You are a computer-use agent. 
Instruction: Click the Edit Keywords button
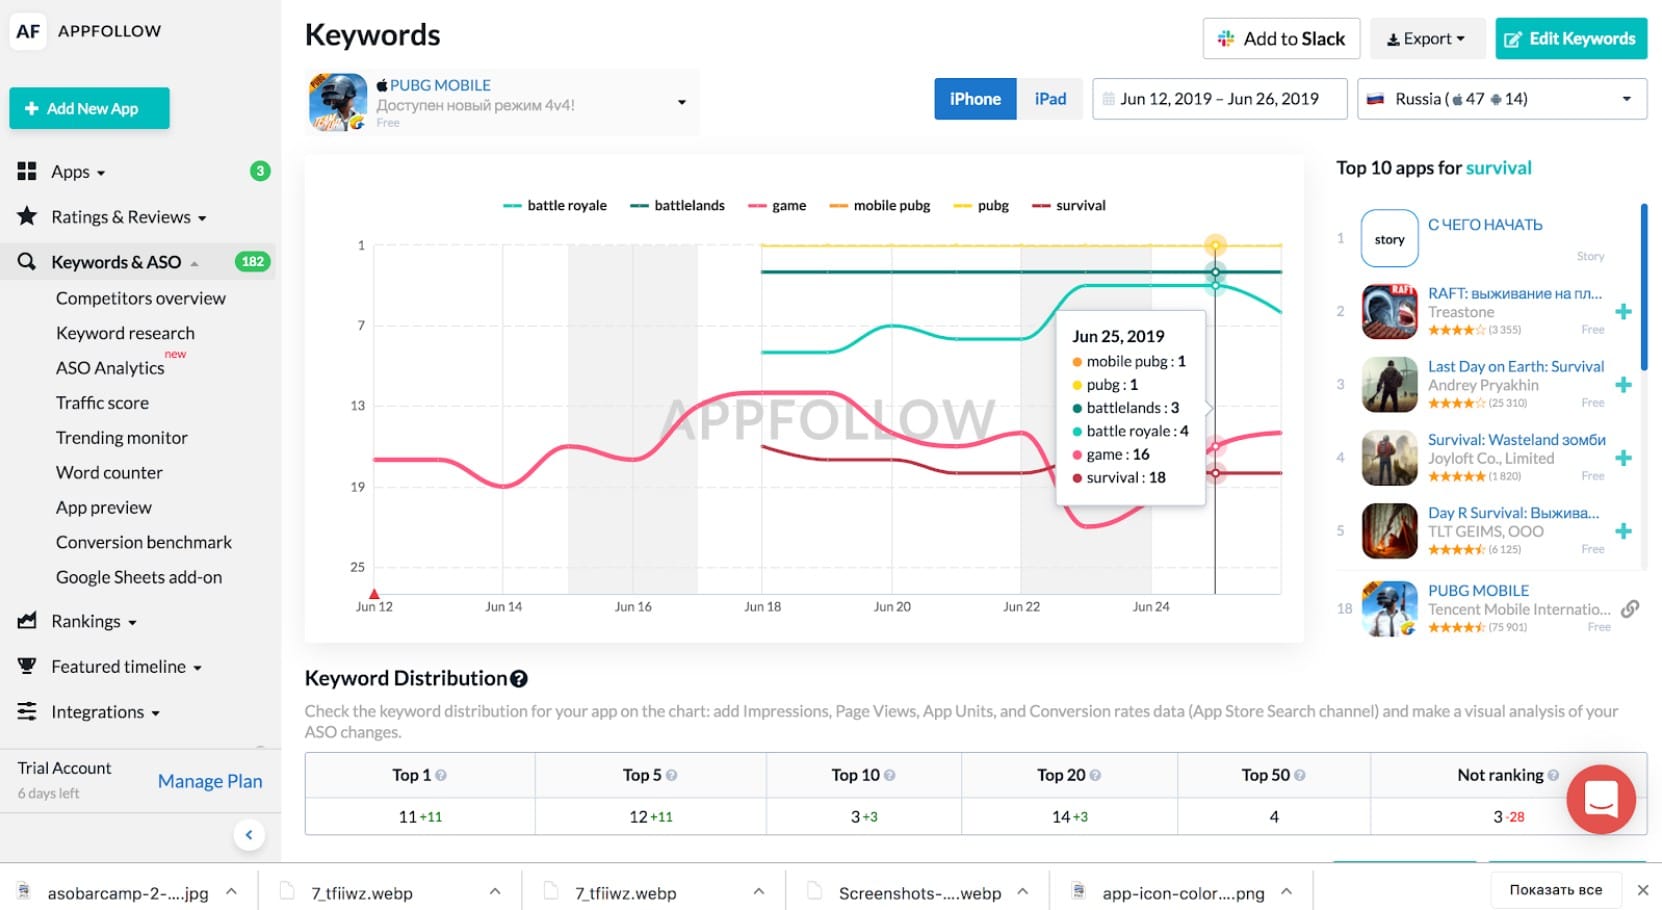[x=1570, y=38]
